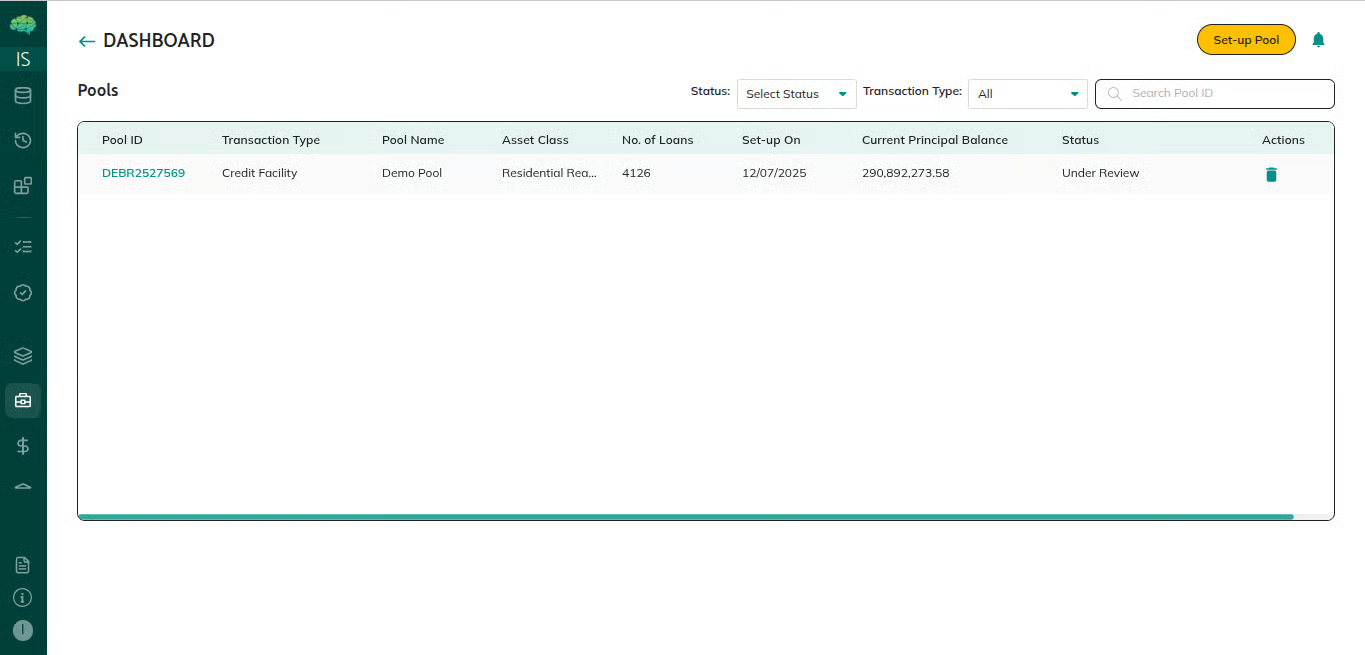Collapse the sidebar with the up chevron

click(22, 486)
